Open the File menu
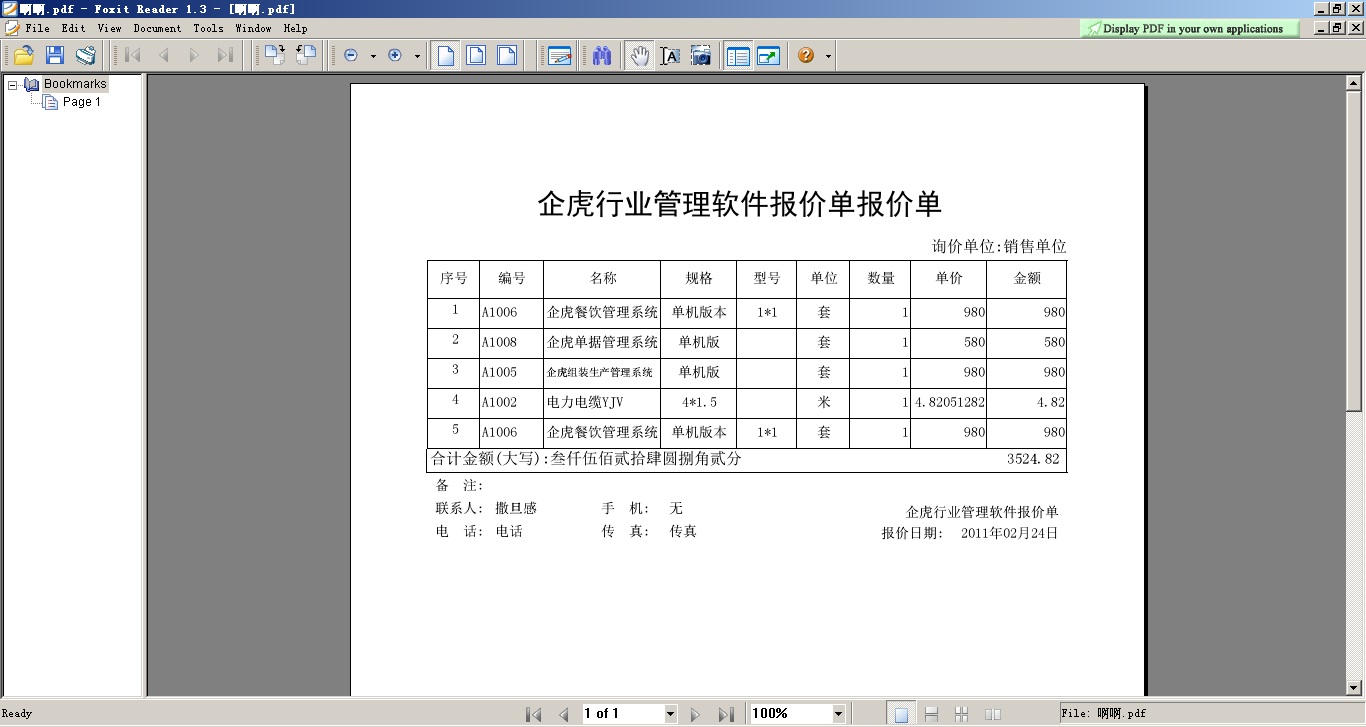The image size is (1366, 727). [37, 28]
